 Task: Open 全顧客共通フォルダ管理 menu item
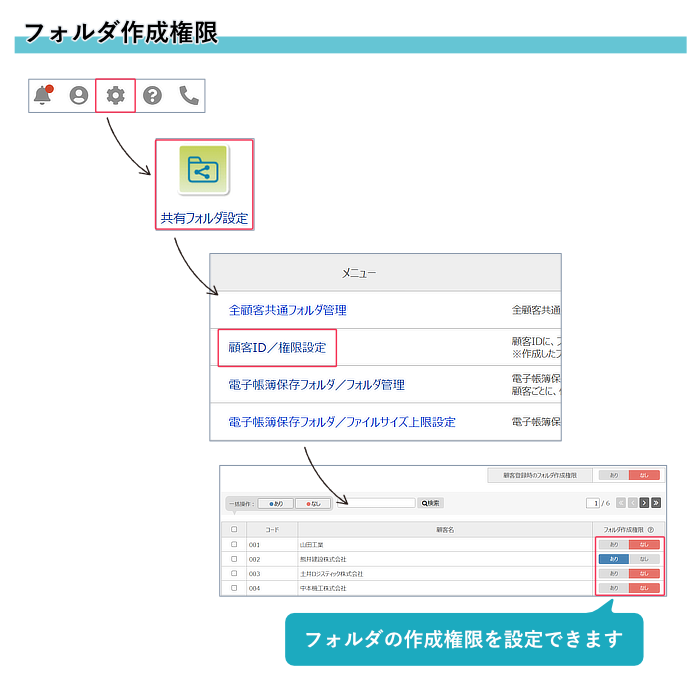[288, 310]
